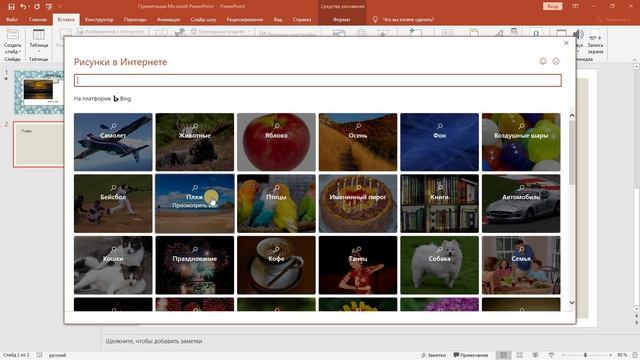Screen dimensions: 640x360
Task: Toggle Заметки pane in status bar
Action: click(x=433, y=355)
